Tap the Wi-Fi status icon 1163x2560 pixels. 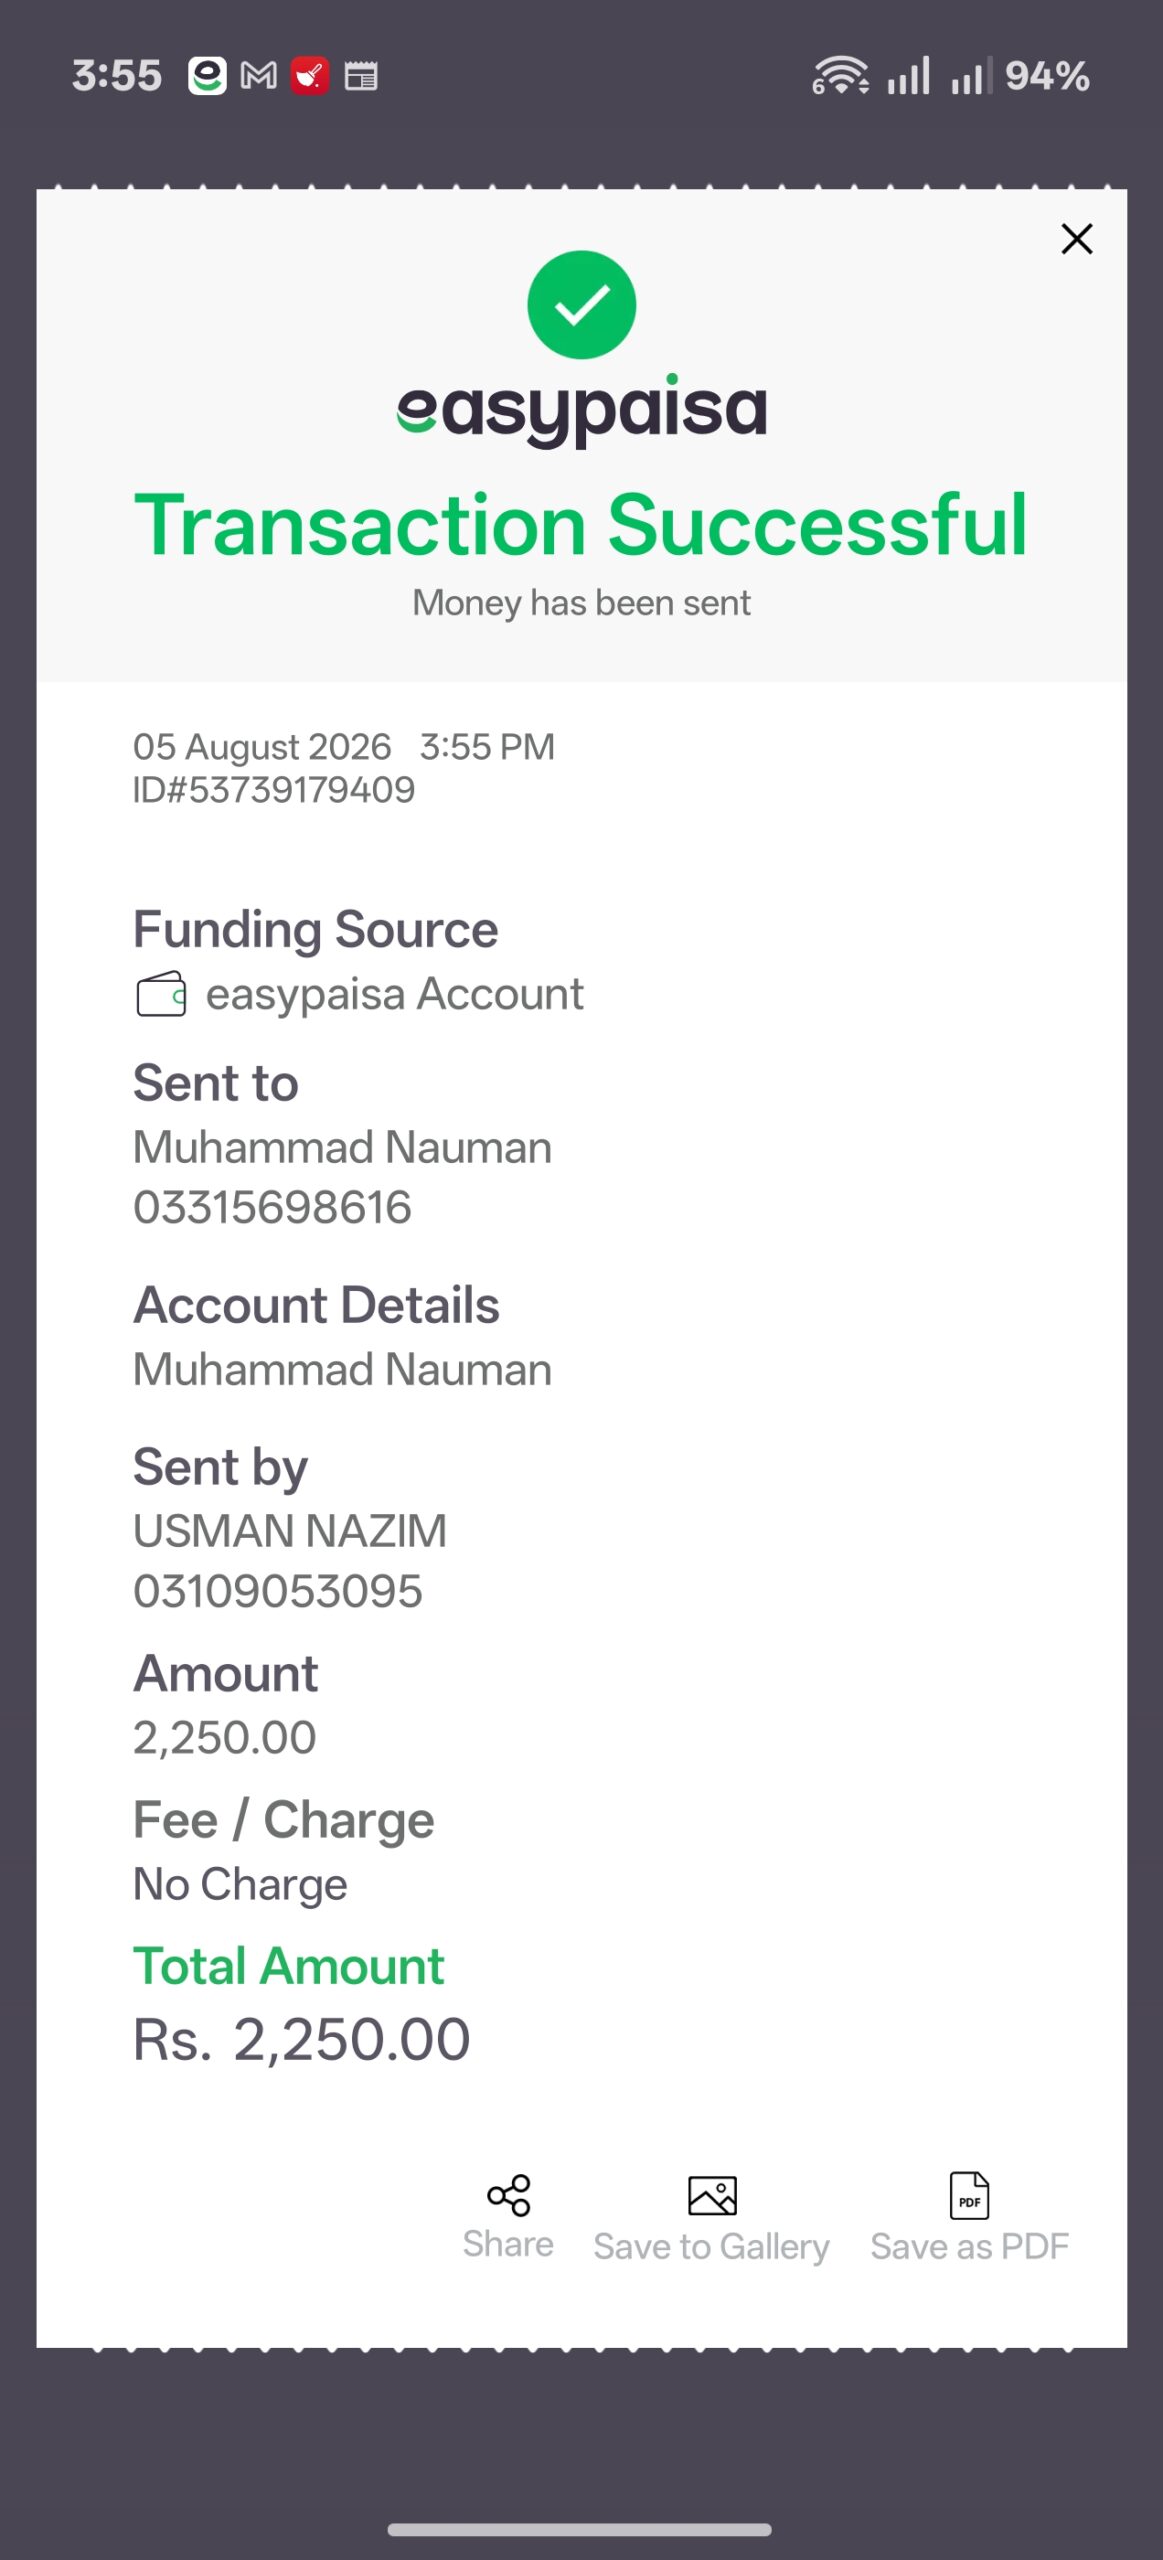840,75
